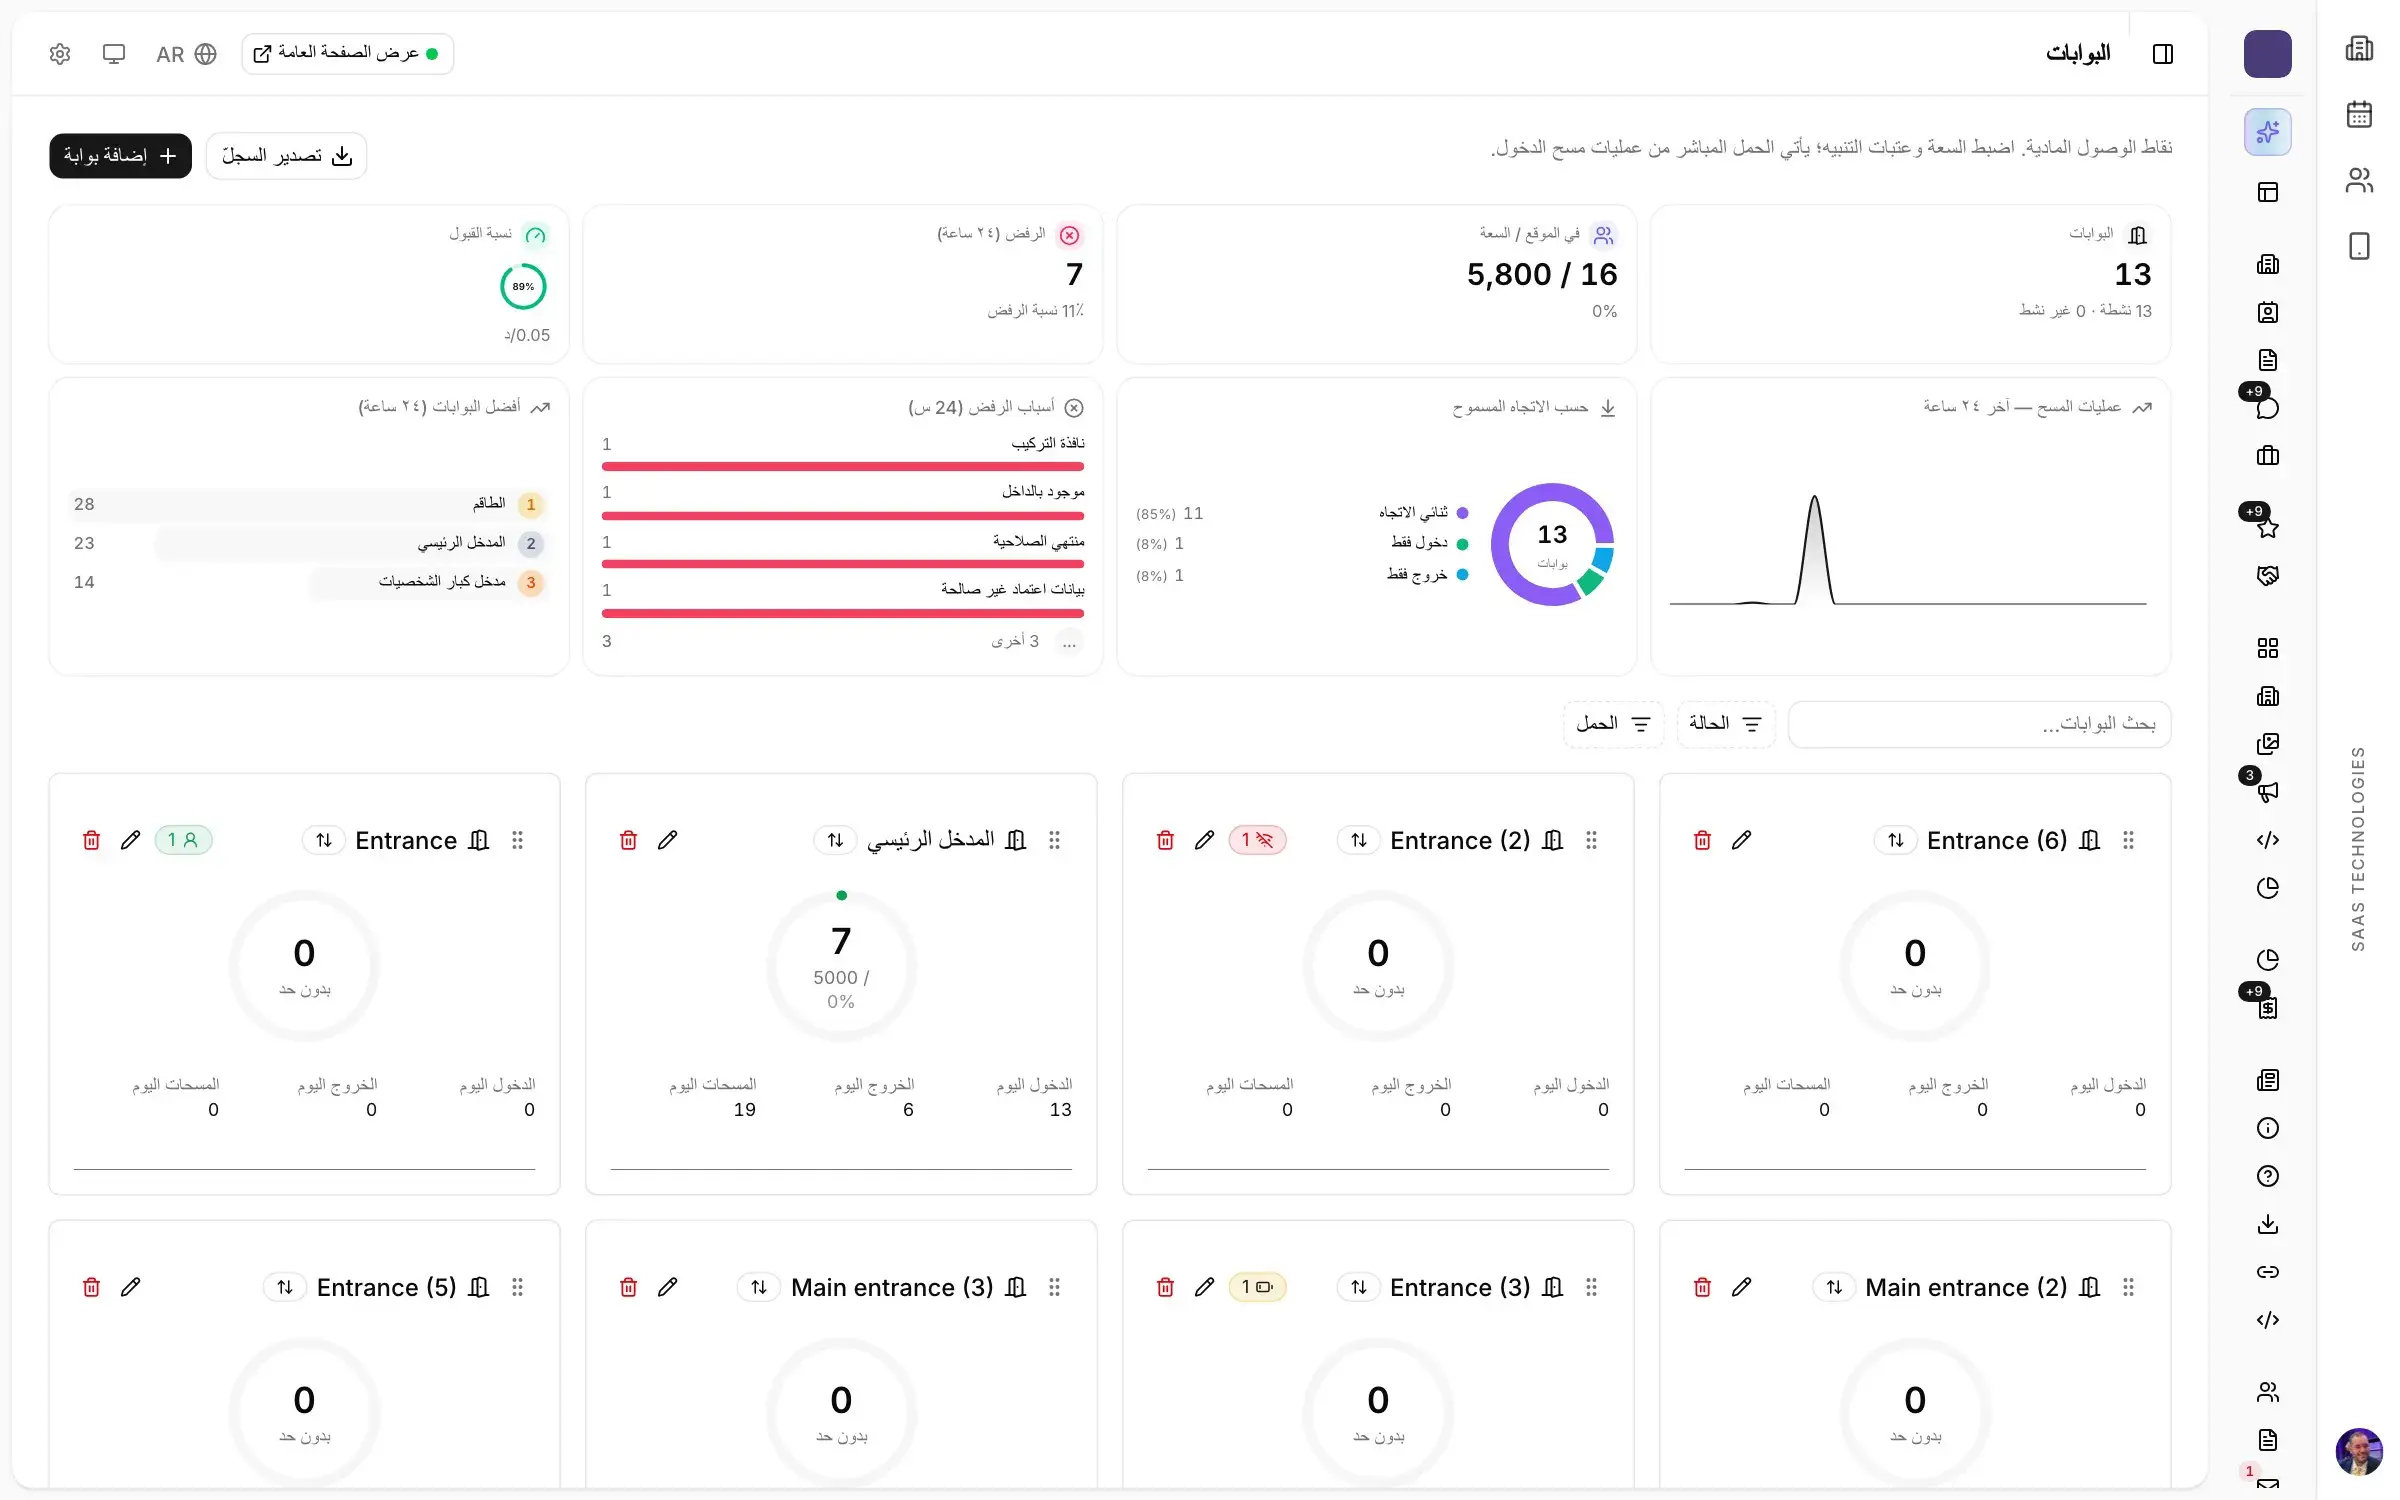The width and height of the screenshot is (2400, 1500).
Task: Open the download icon in sidebar
Action: (x=2267, y=1224)
